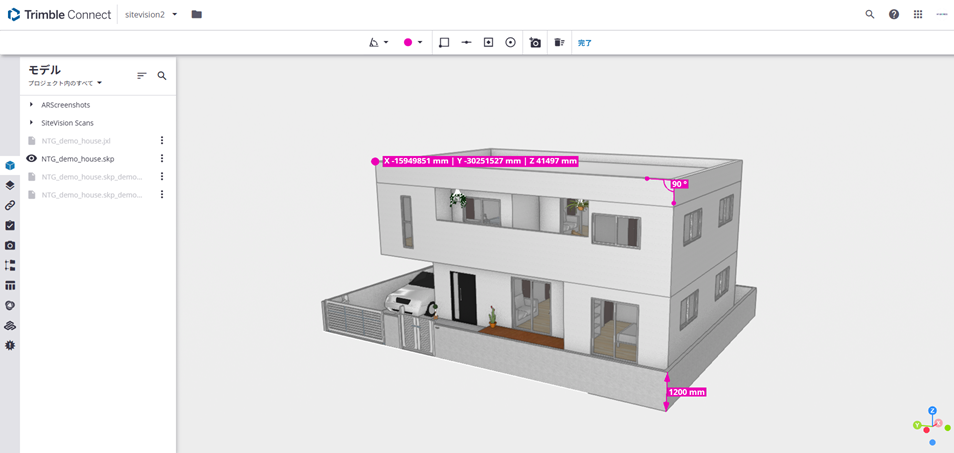
Task: Select the snap to face center tool
Action: click(x=488, y=43)
